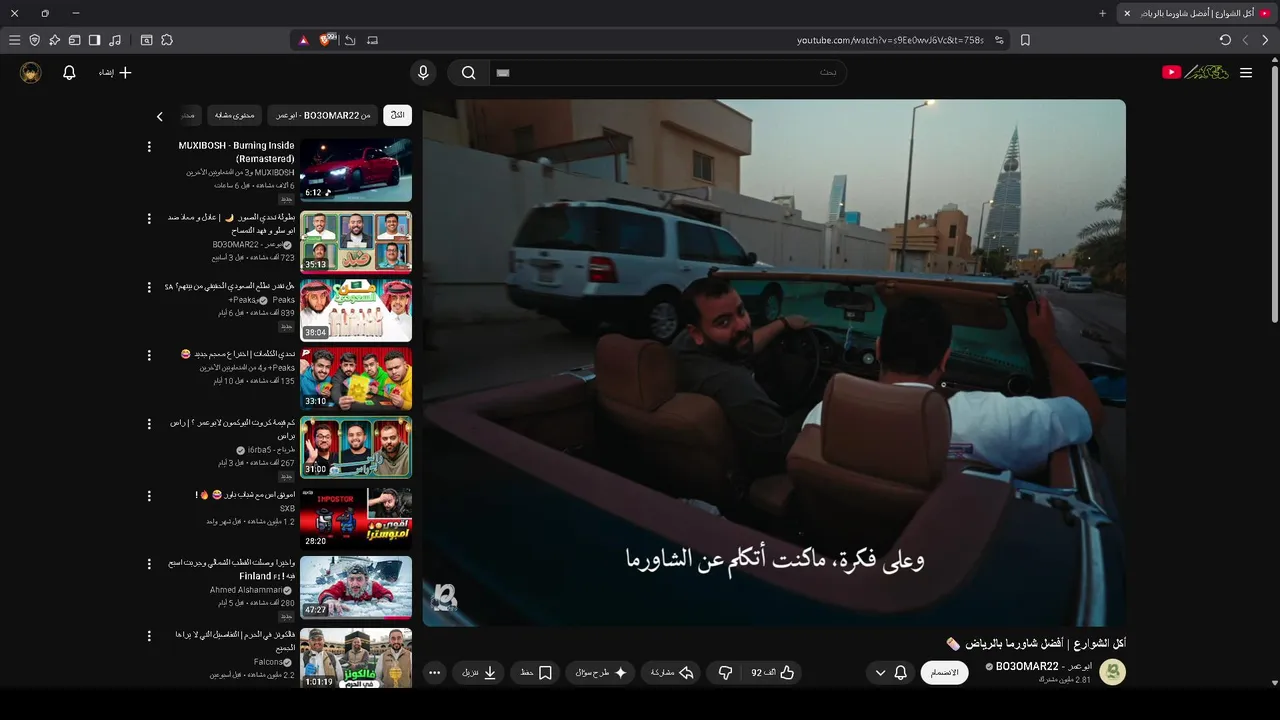The width and height of the screenshot is (1280, 720).
Task: Click the Leo AI sparkle icon in toolbar
Action: coord(55,40)
